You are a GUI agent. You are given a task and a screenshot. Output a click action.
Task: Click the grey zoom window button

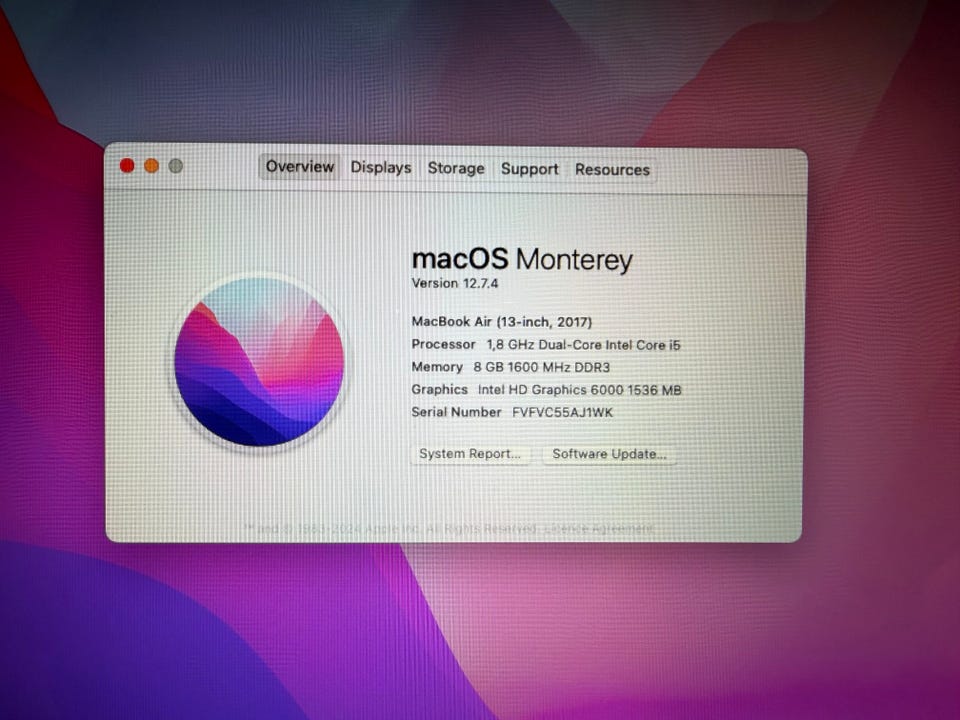(176, 166)
